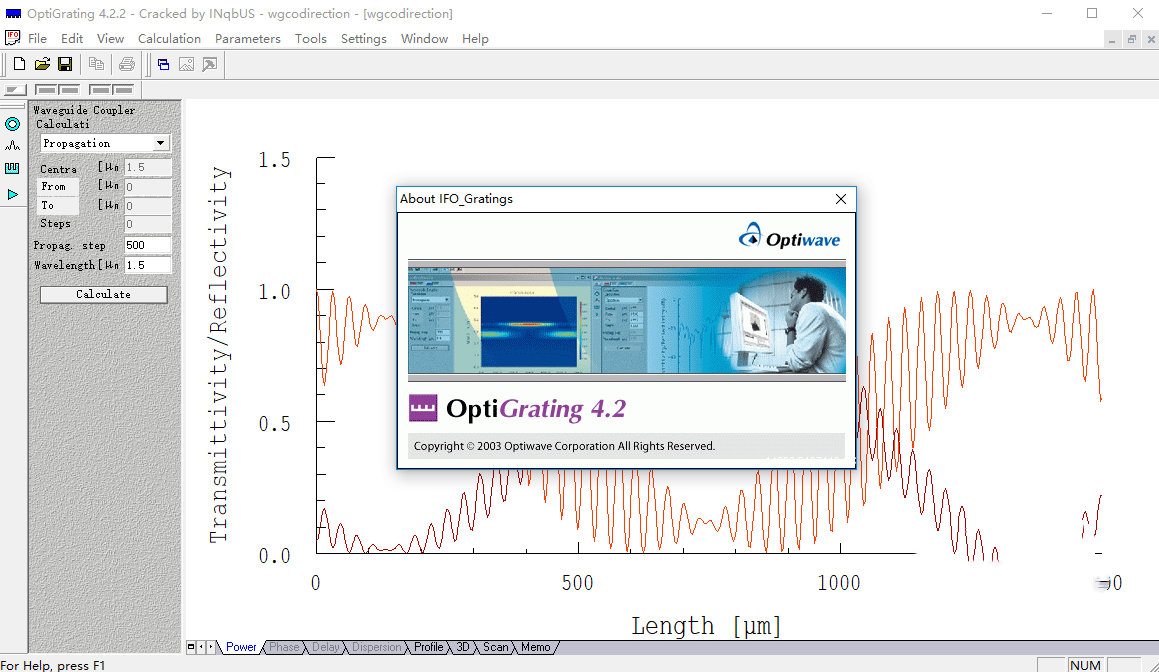Open the Calculation menu

pos(169,38)
